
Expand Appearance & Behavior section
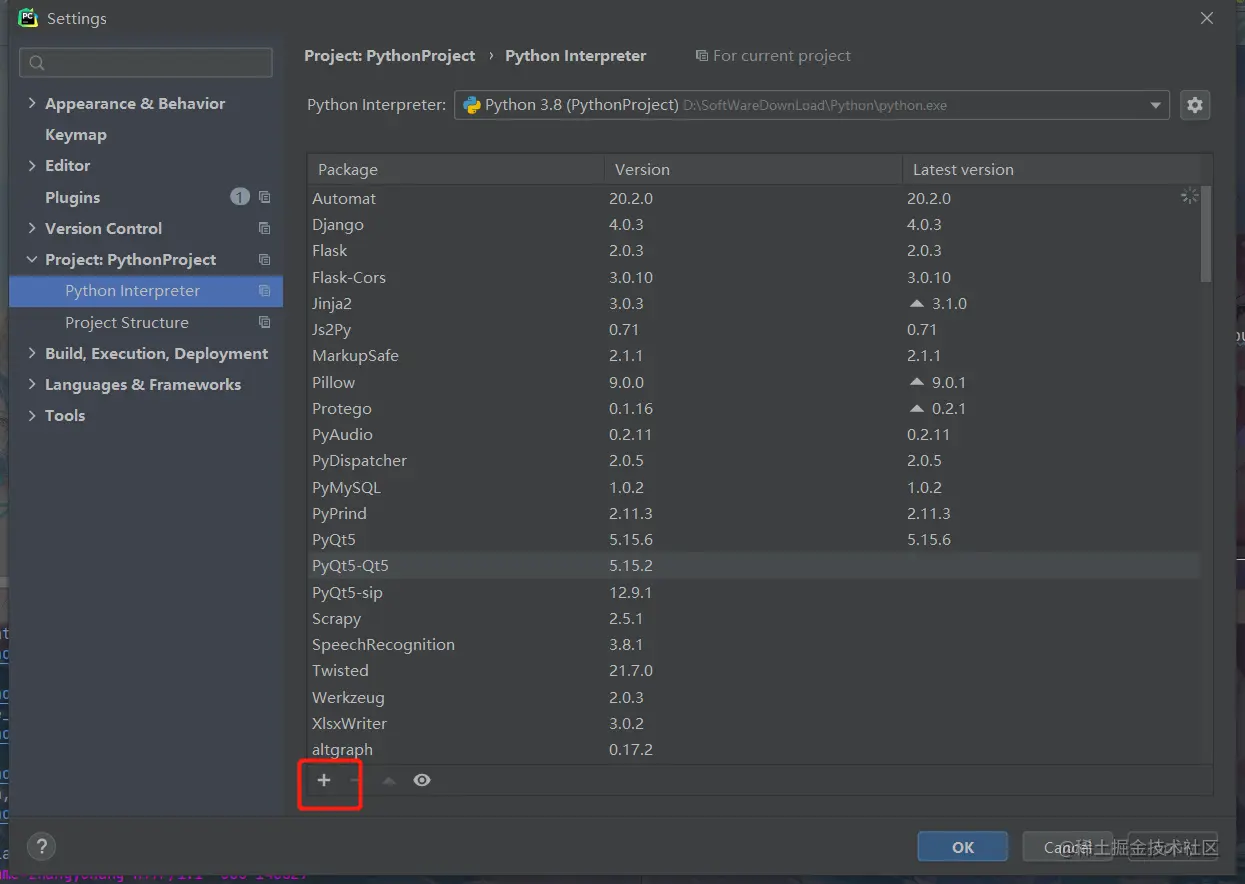point(32,103)
